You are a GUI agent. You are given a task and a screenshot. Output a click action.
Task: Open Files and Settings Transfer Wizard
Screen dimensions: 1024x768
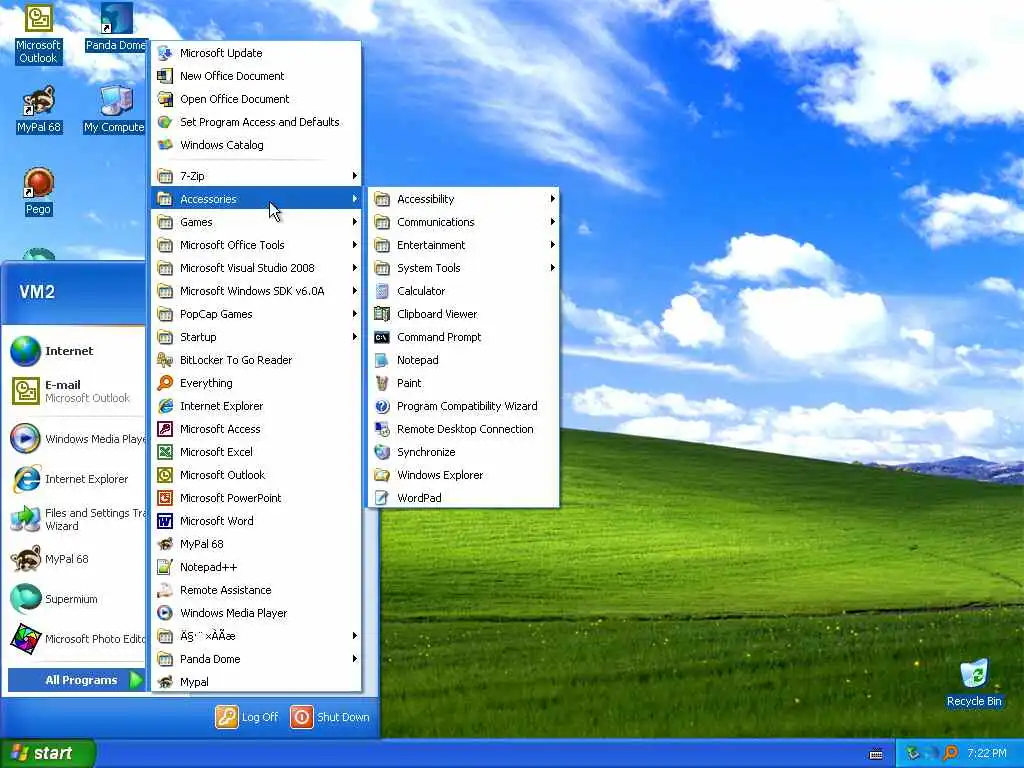pos(76,519)
